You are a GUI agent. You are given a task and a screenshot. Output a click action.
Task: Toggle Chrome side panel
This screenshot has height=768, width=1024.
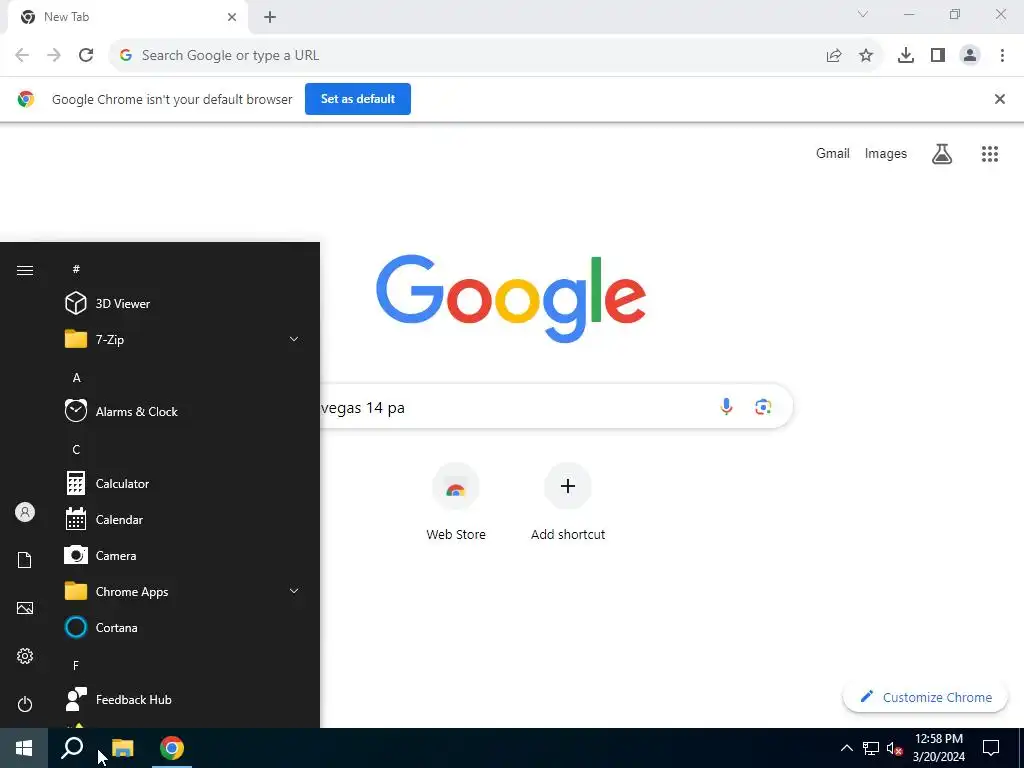pos(938,56)
